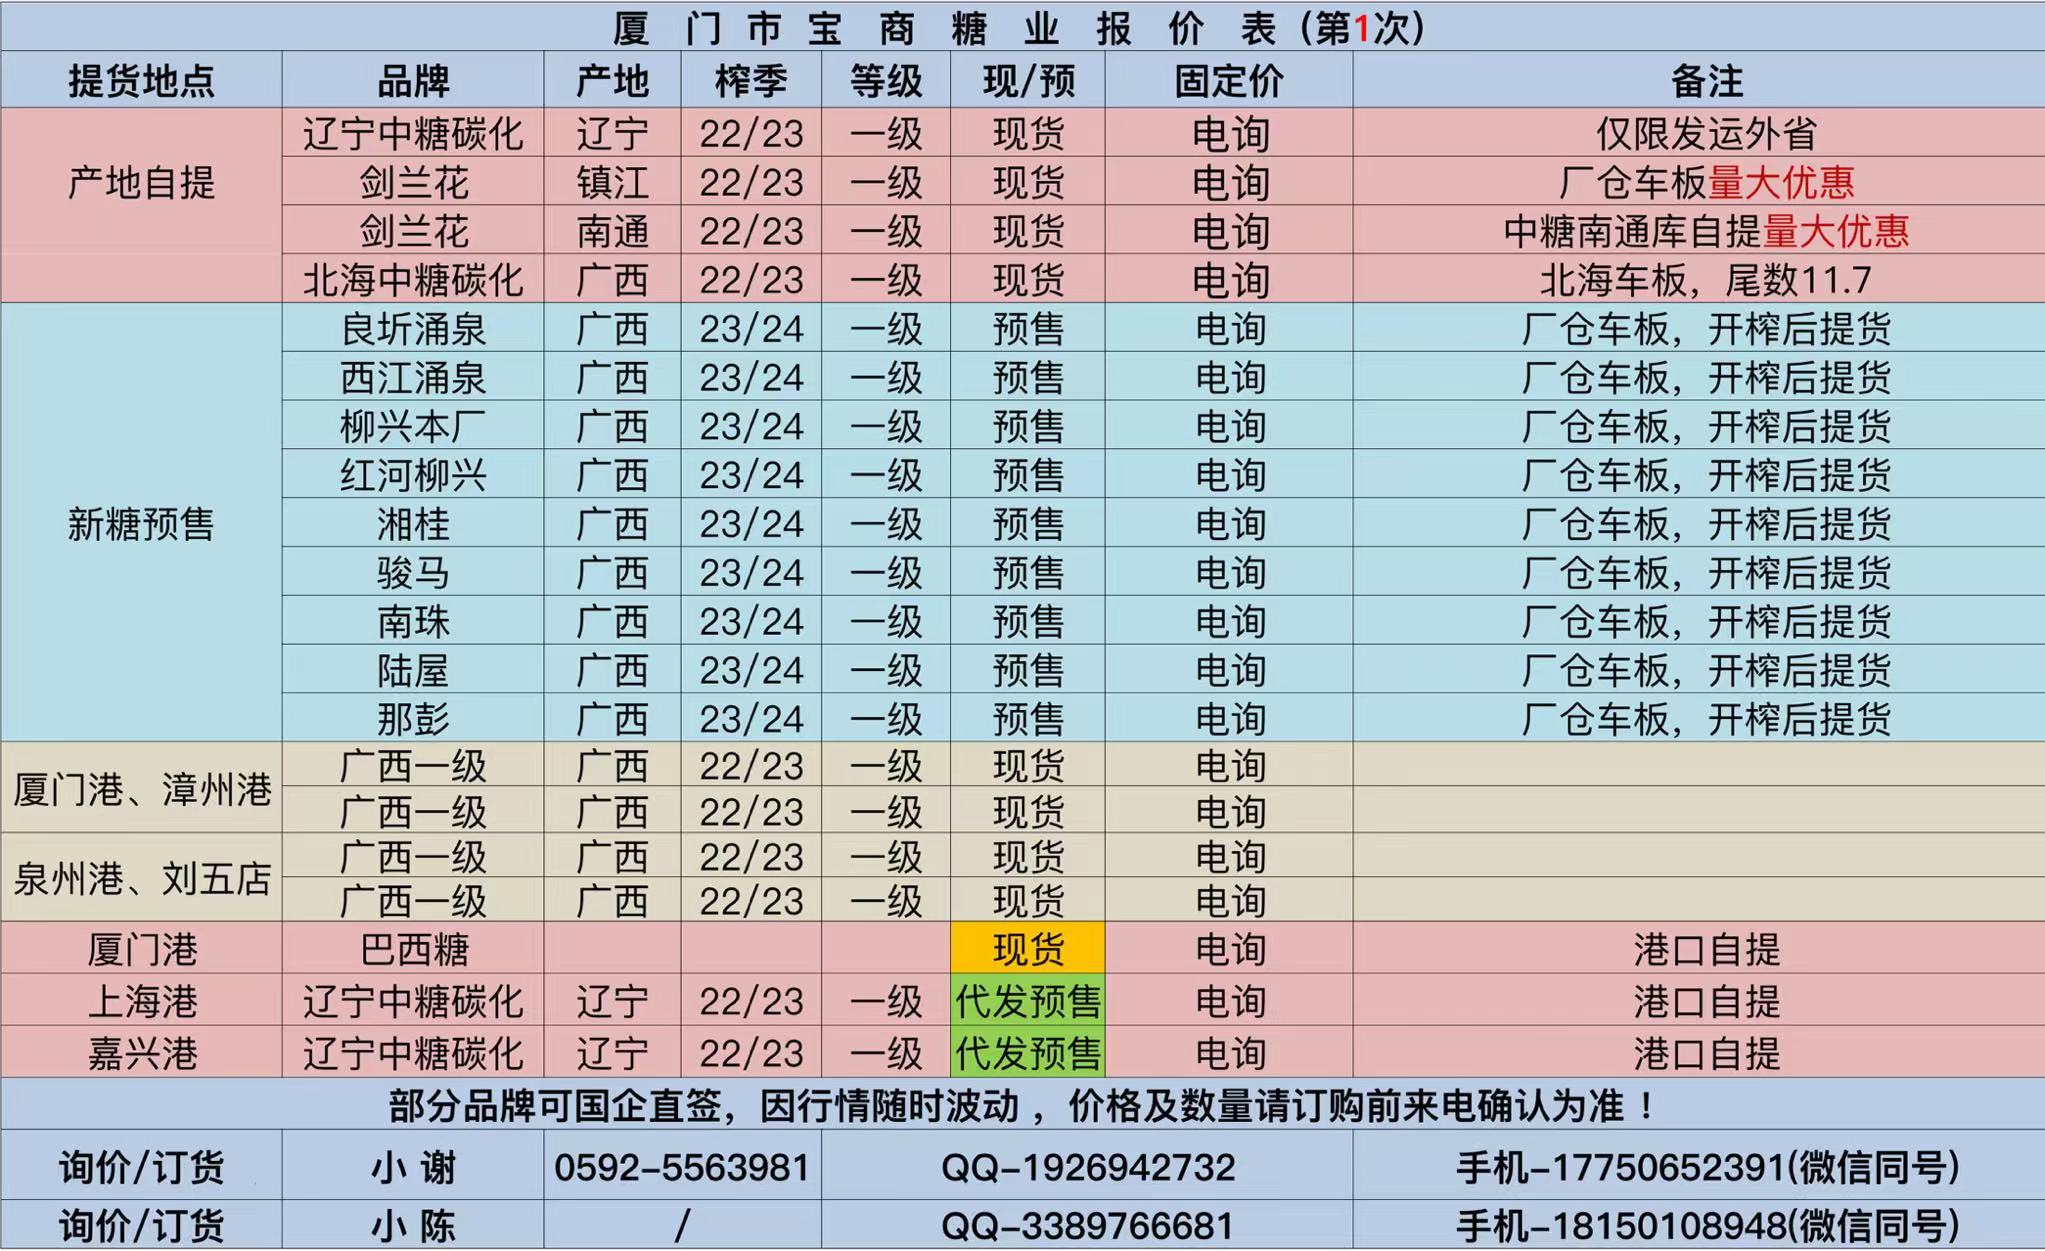Click the 嘉兴港 location cell

pos(141,1053)
